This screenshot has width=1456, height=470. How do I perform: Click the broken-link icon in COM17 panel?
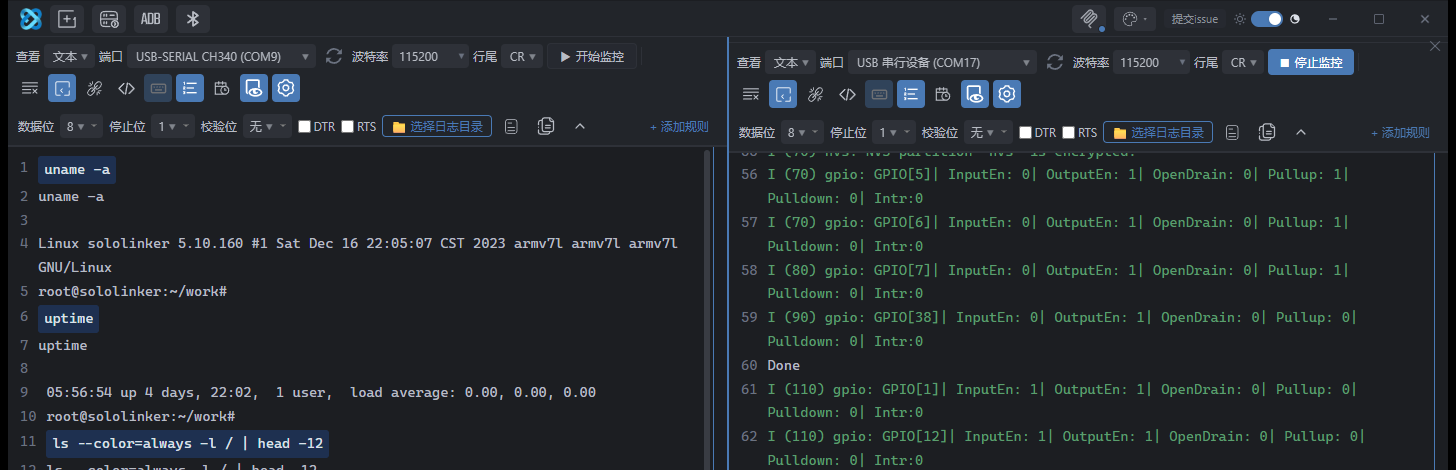(x=815, y=94)
